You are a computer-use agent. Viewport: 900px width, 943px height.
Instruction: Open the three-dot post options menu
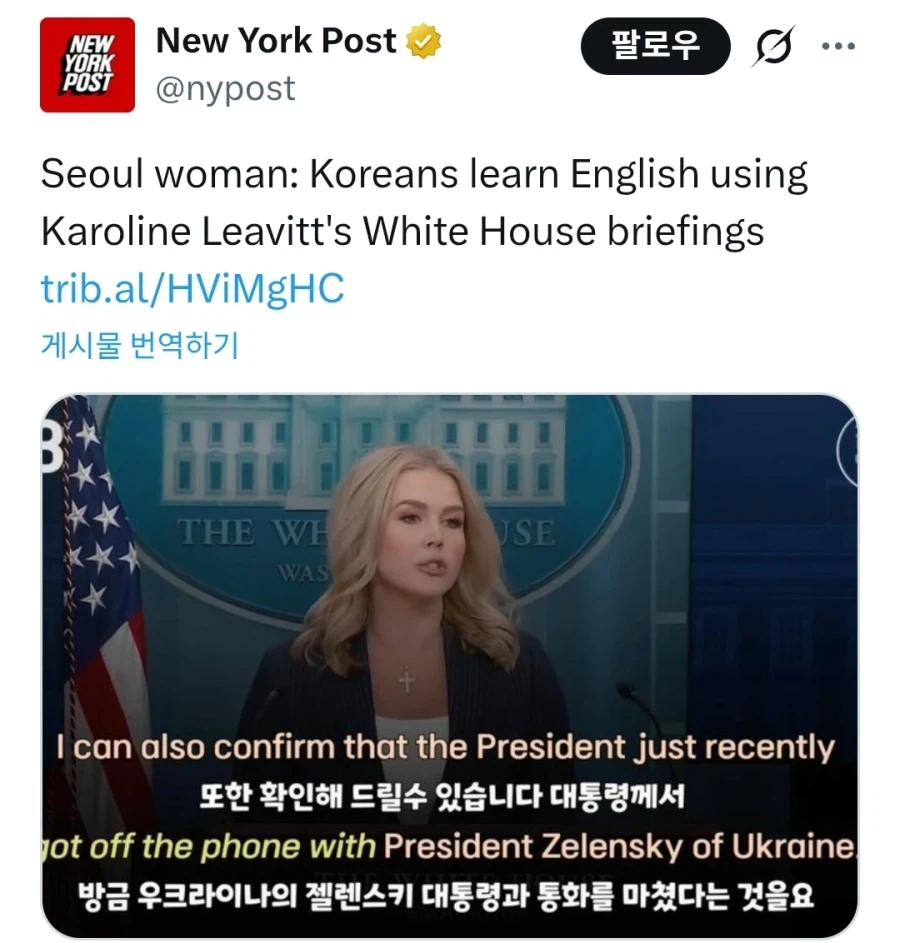click(x=840, y=45)
